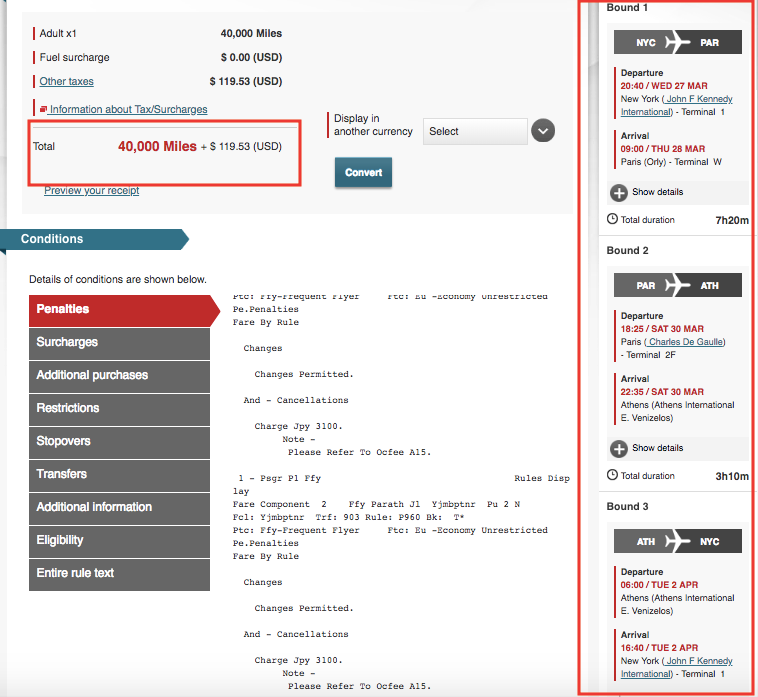Click the airplane icon in PAR-ATH banner

[x=677, y=285]
